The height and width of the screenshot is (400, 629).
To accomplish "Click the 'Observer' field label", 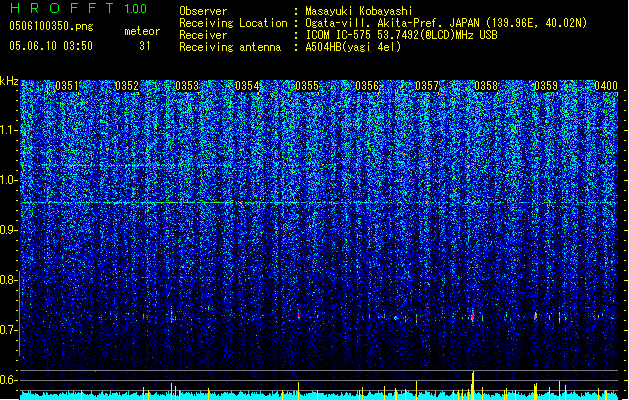I will coord(203,11).
